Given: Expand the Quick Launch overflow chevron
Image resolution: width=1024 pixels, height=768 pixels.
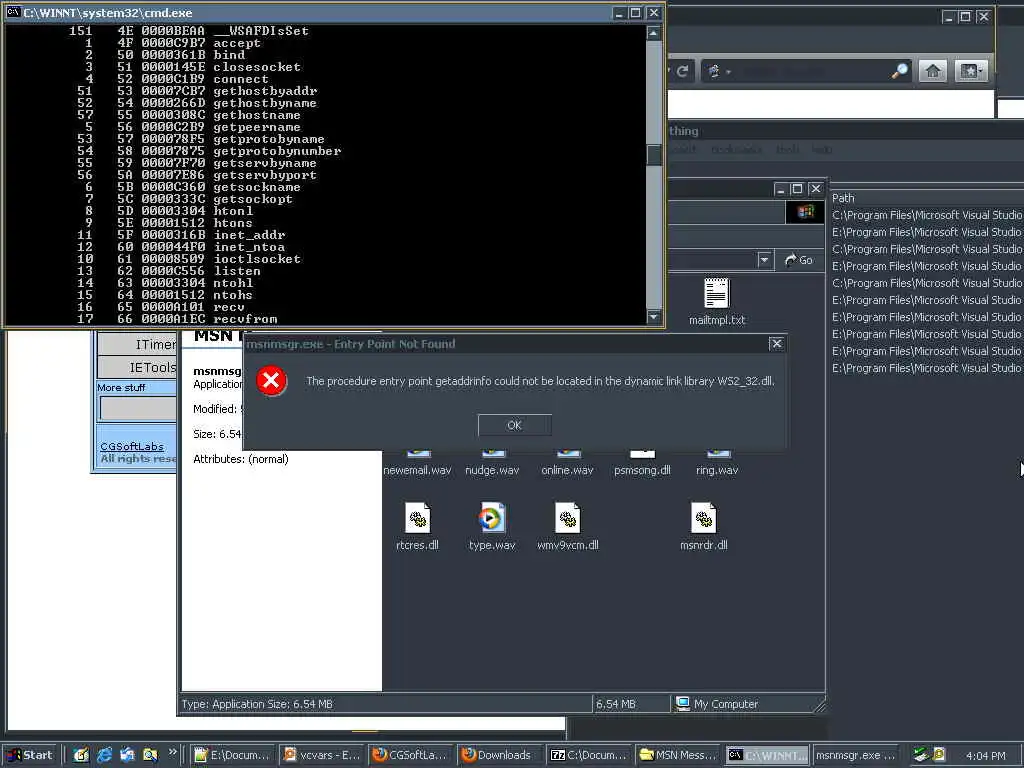Looking at the screenshot, I should point(172,751).
